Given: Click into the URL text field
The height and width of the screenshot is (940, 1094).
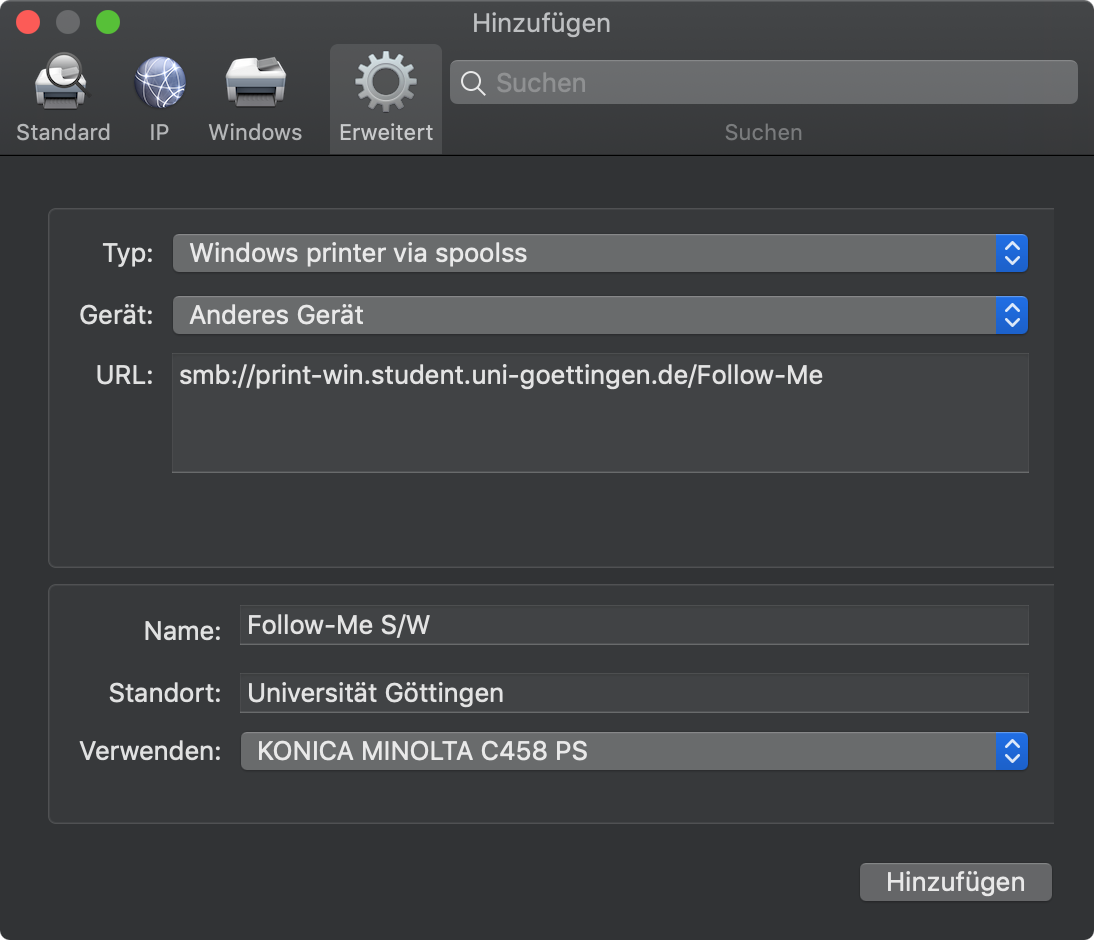Looking at the screenshot, I should click(x=600, y=413).
